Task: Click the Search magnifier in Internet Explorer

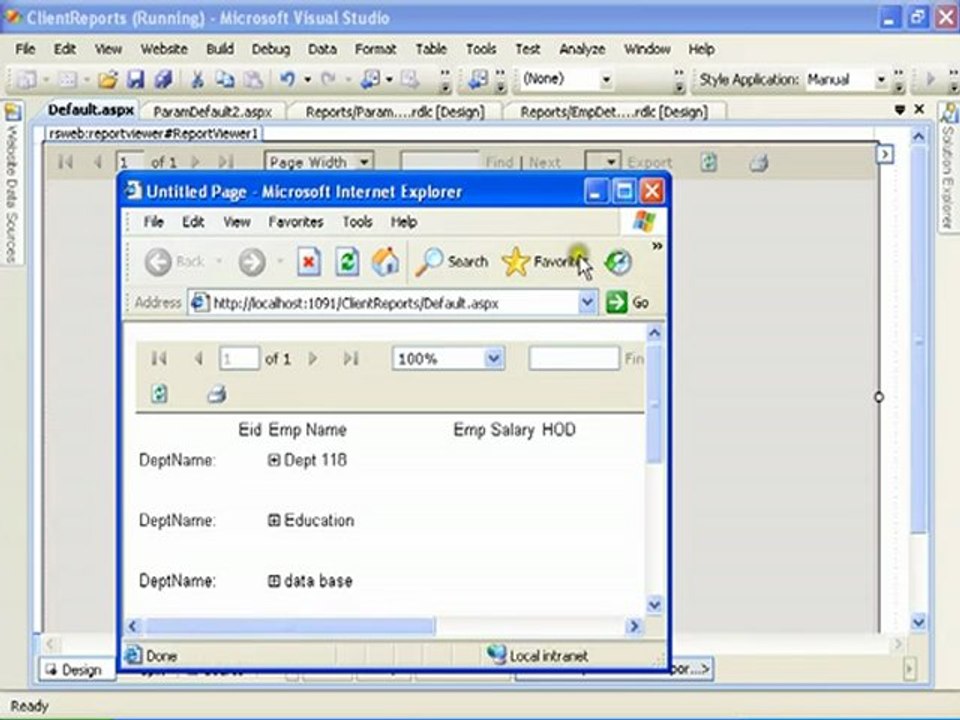Action: (452, 262)
